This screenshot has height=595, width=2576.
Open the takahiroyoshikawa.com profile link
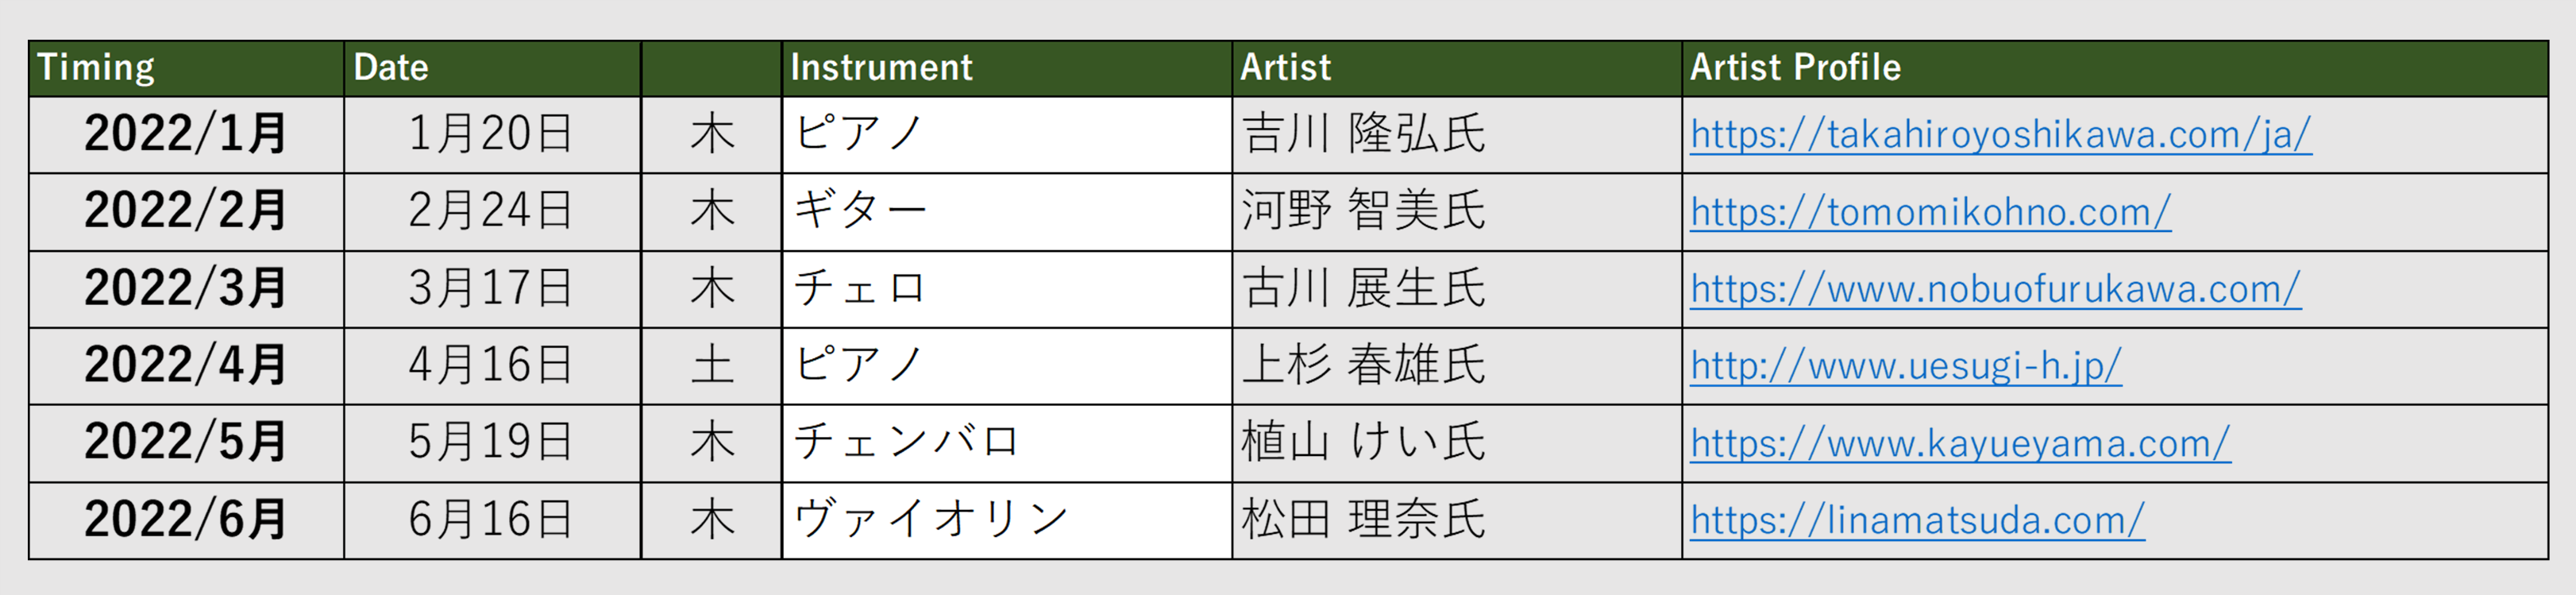tap(2000, 135)
